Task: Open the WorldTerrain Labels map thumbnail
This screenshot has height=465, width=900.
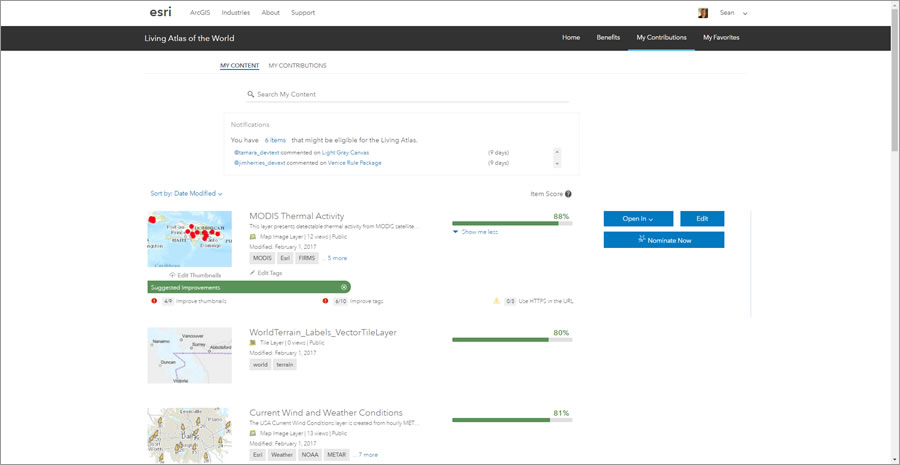Action: coord(189,355)
